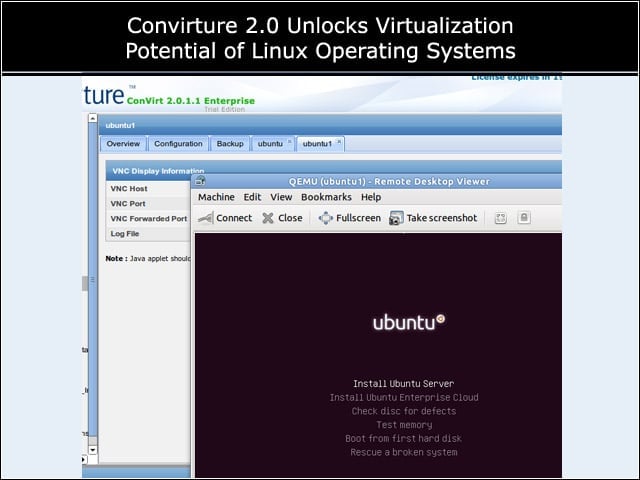Select Boot from first hard disk option
This screenshot has height=480, width=640.
[x=403, y=438]
